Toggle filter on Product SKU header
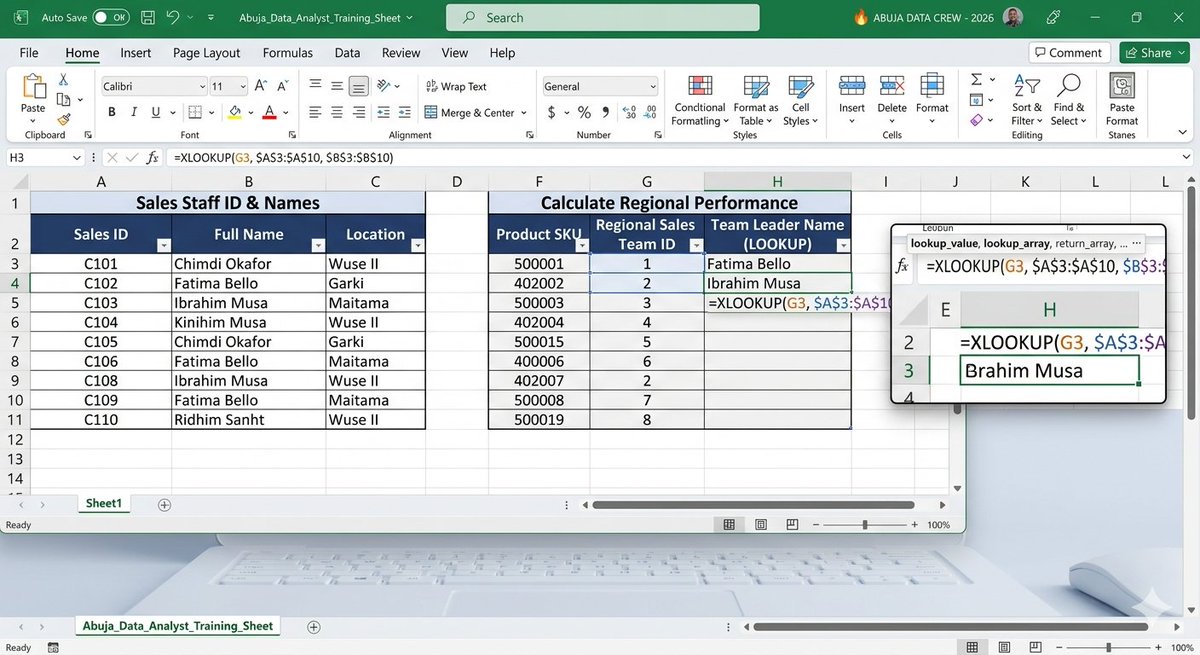Image resolution: width=1200 pixels, height=655 pixels. (581, 246)
